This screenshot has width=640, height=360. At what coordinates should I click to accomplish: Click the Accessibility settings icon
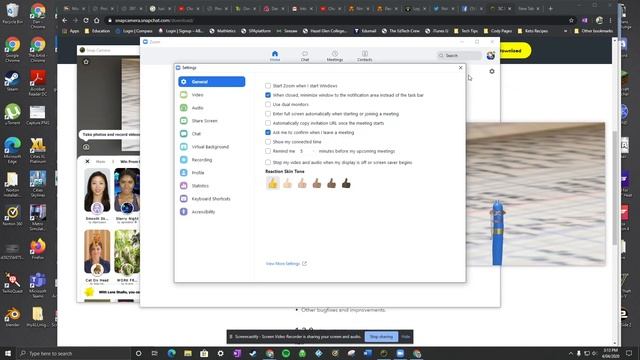click(184, 212)
